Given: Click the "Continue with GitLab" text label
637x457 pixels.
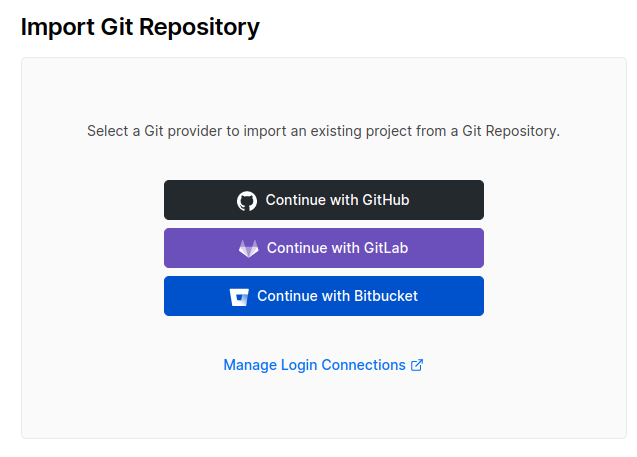Looking at the screenshot, I should tap(337, 248).
